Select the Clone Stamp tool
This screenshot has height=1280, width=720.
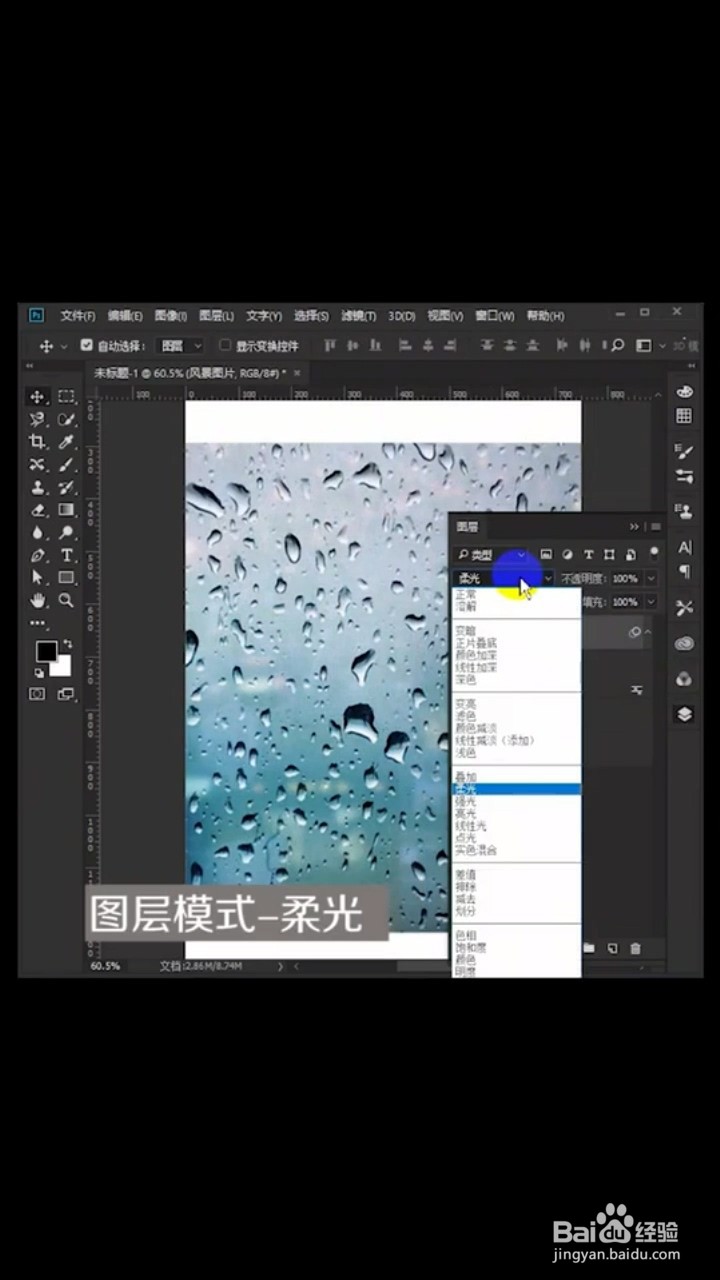tap(38, 488)
